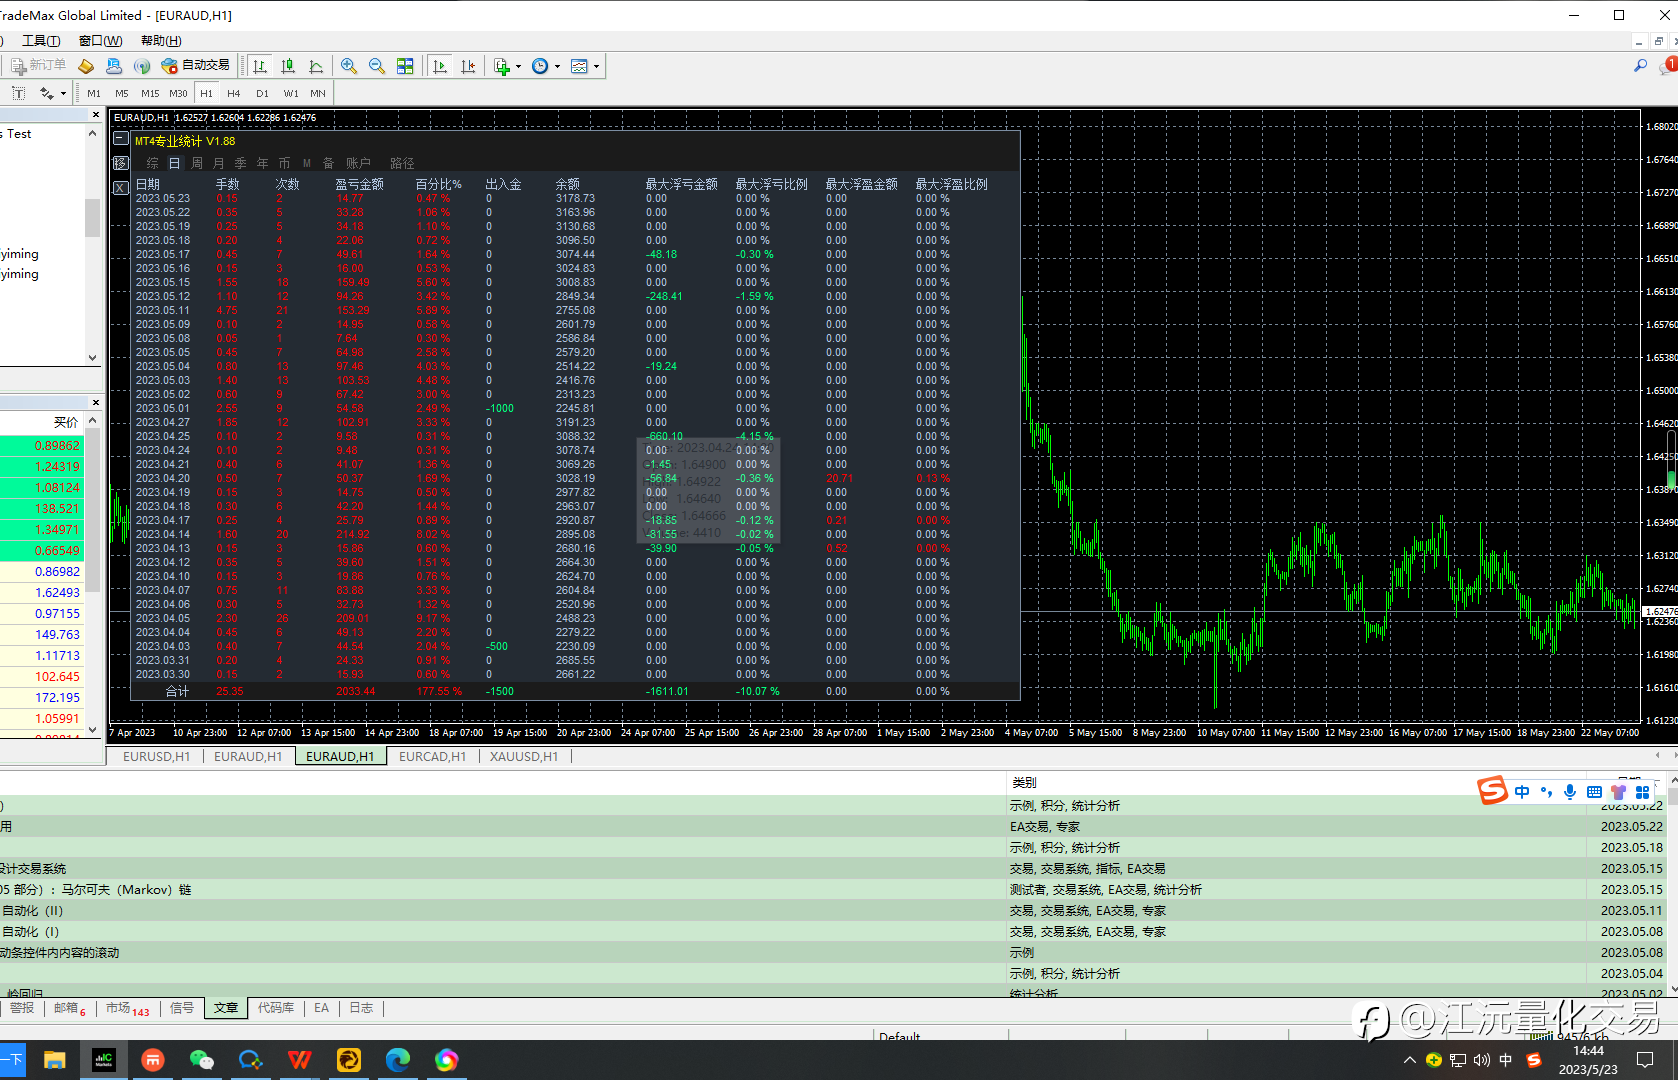Open the data window icon with person
1678x1080 pixels.
(114, 66)
